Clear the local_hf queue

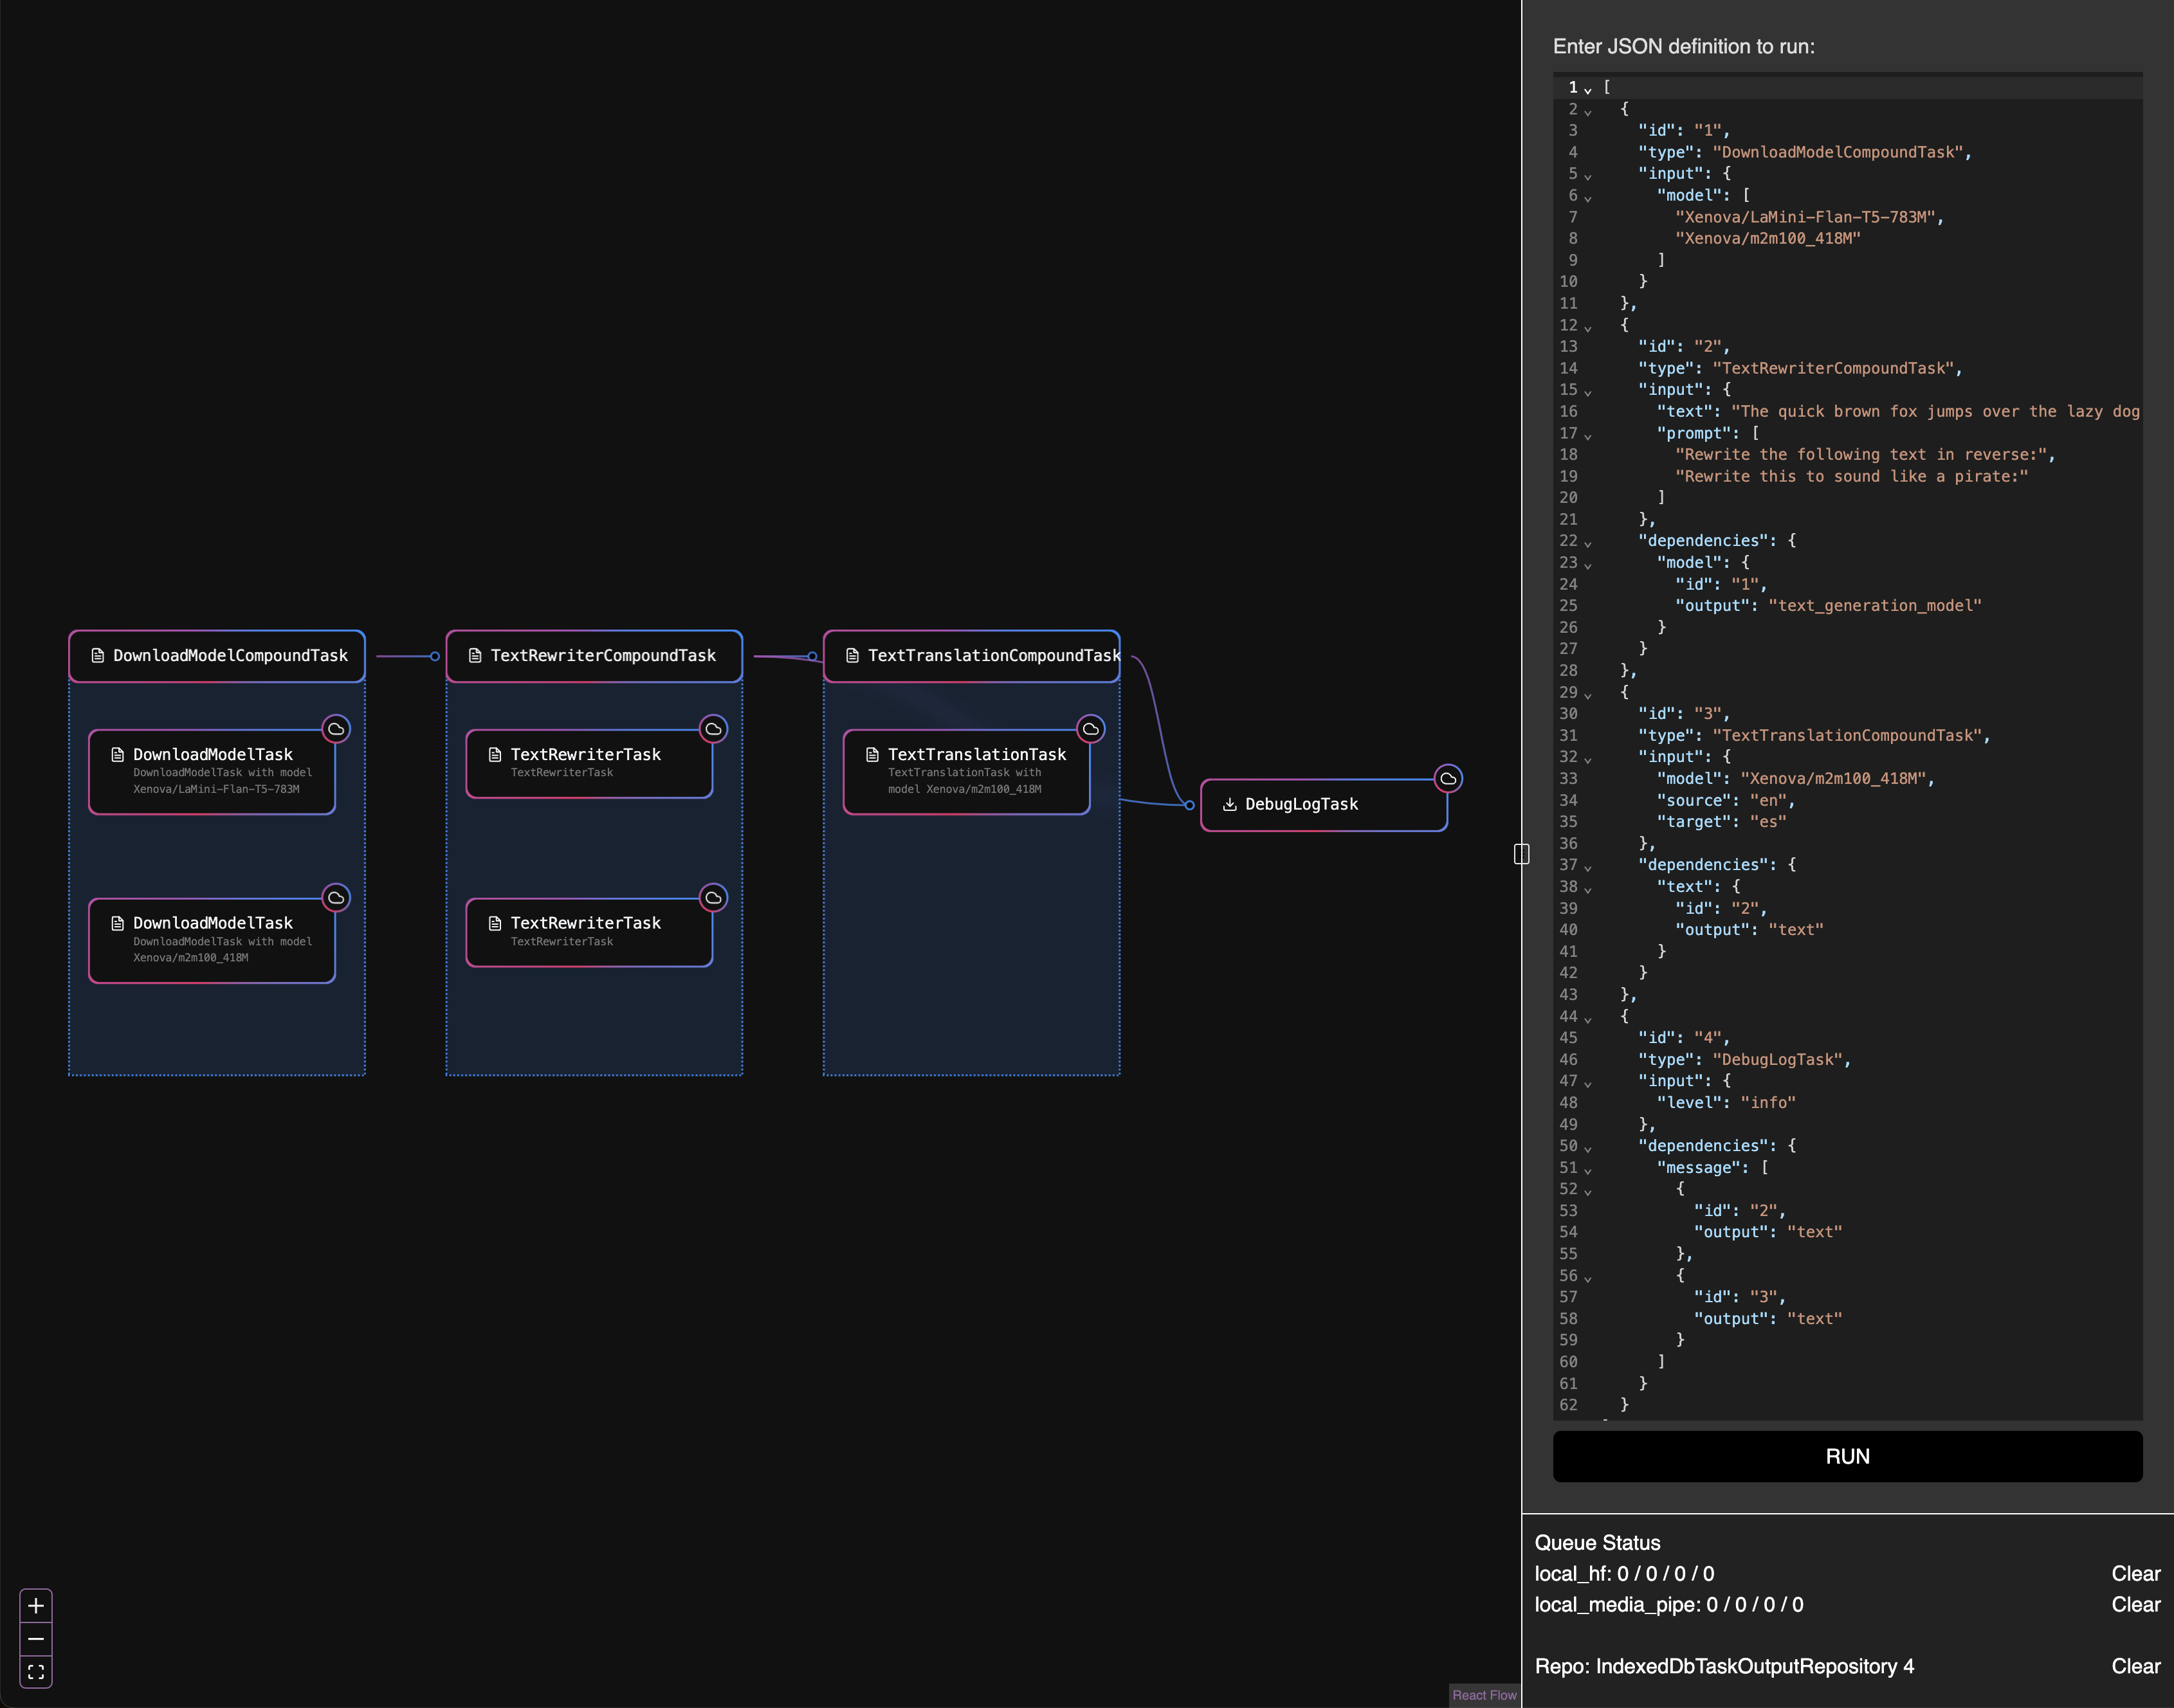click(x=2136, y=1574)
